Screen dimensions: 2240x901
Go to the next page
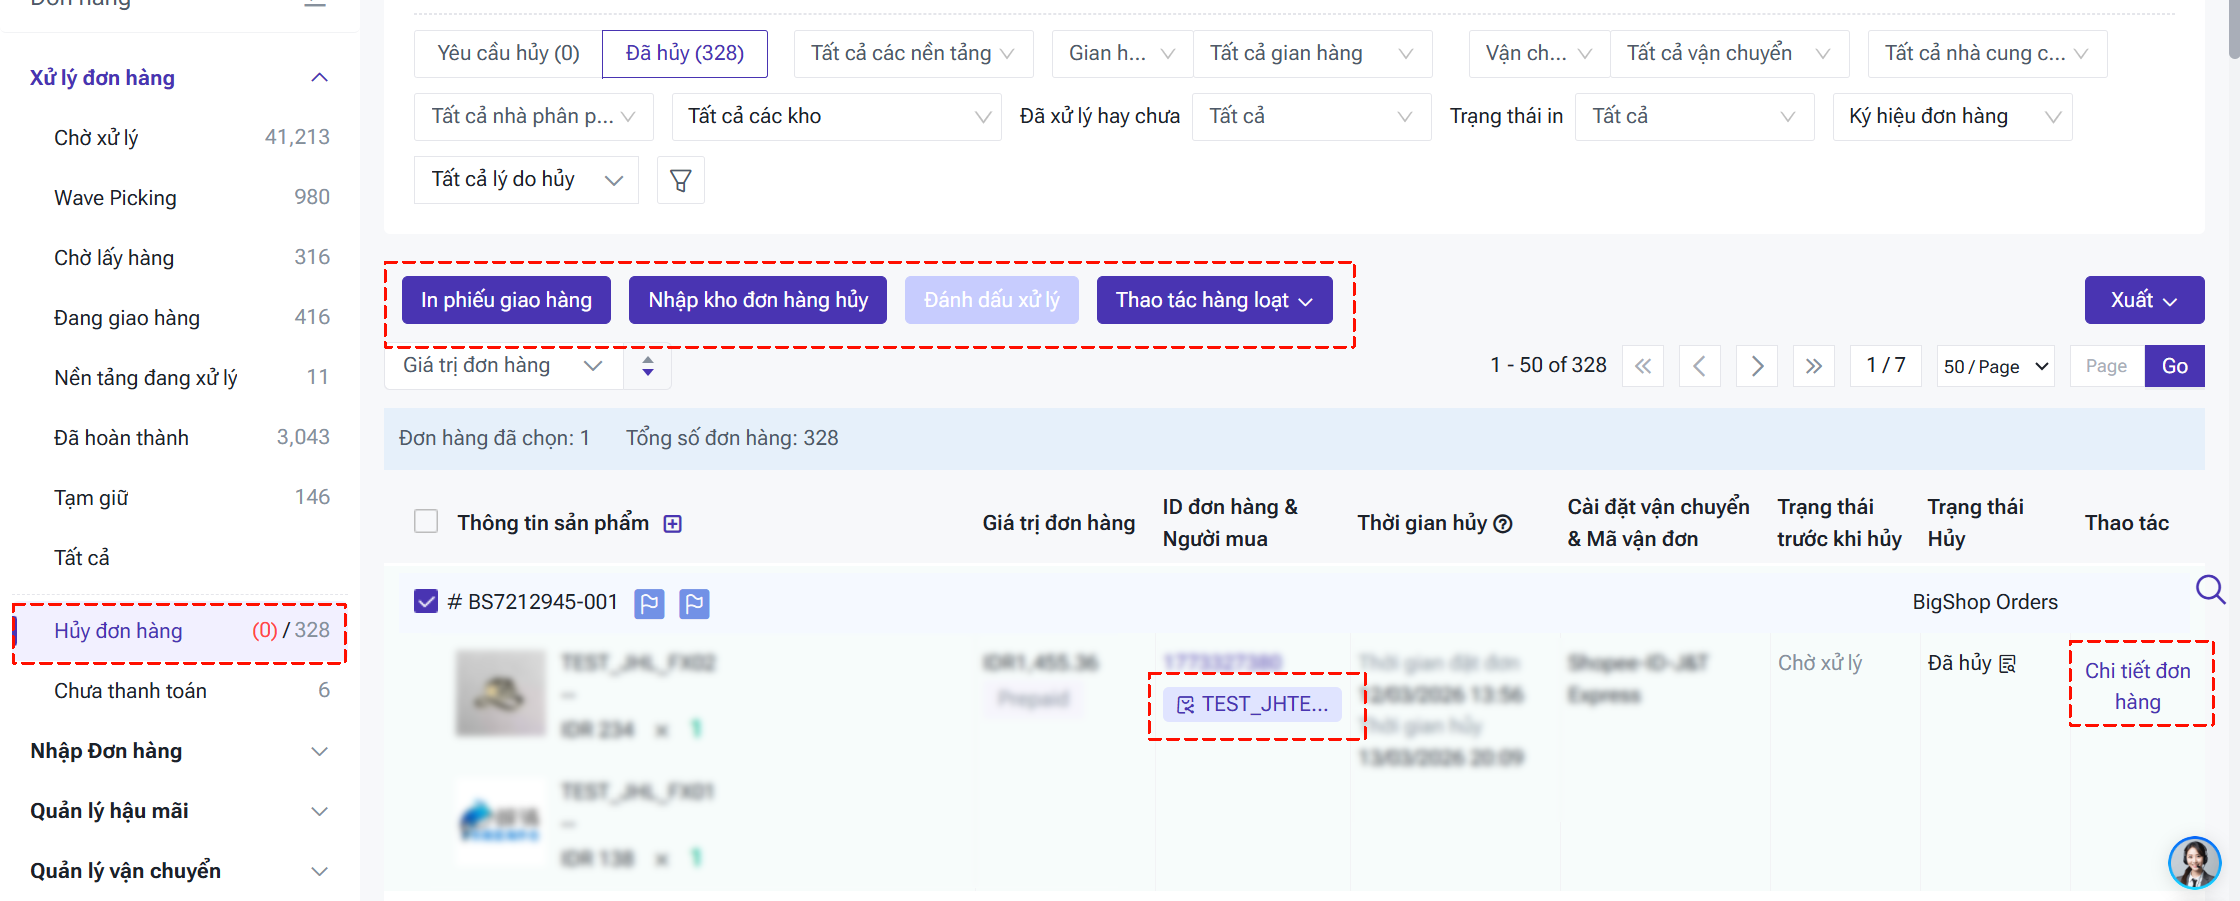coord(1757,366)
